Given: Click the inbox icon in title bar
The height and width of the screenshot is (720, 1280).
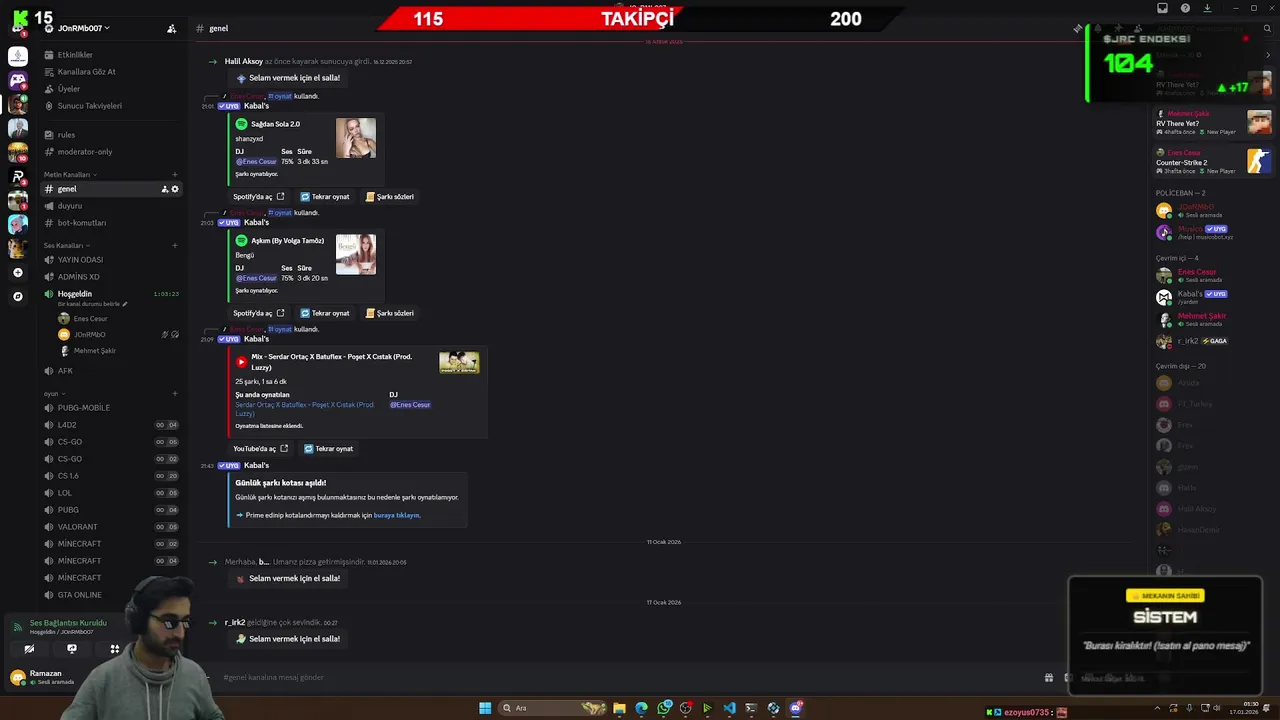Looking at the screenshot, I should pos(1162,8).
